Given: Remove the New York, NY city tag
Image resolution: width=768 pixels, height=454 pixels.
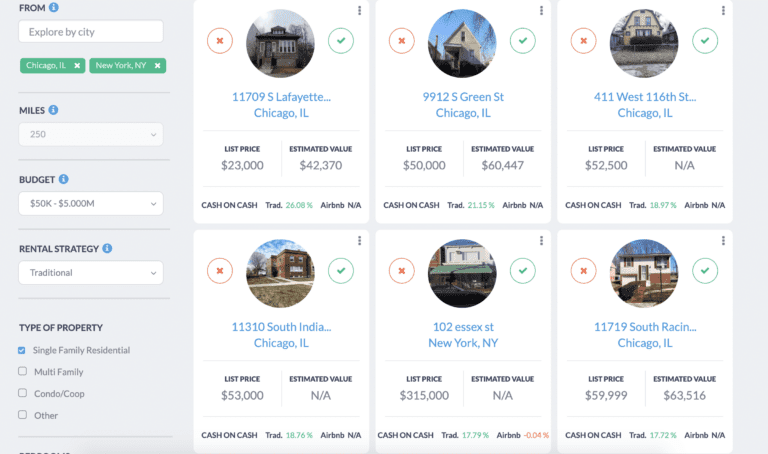Looking at the screenshot, I should [157, 65].
